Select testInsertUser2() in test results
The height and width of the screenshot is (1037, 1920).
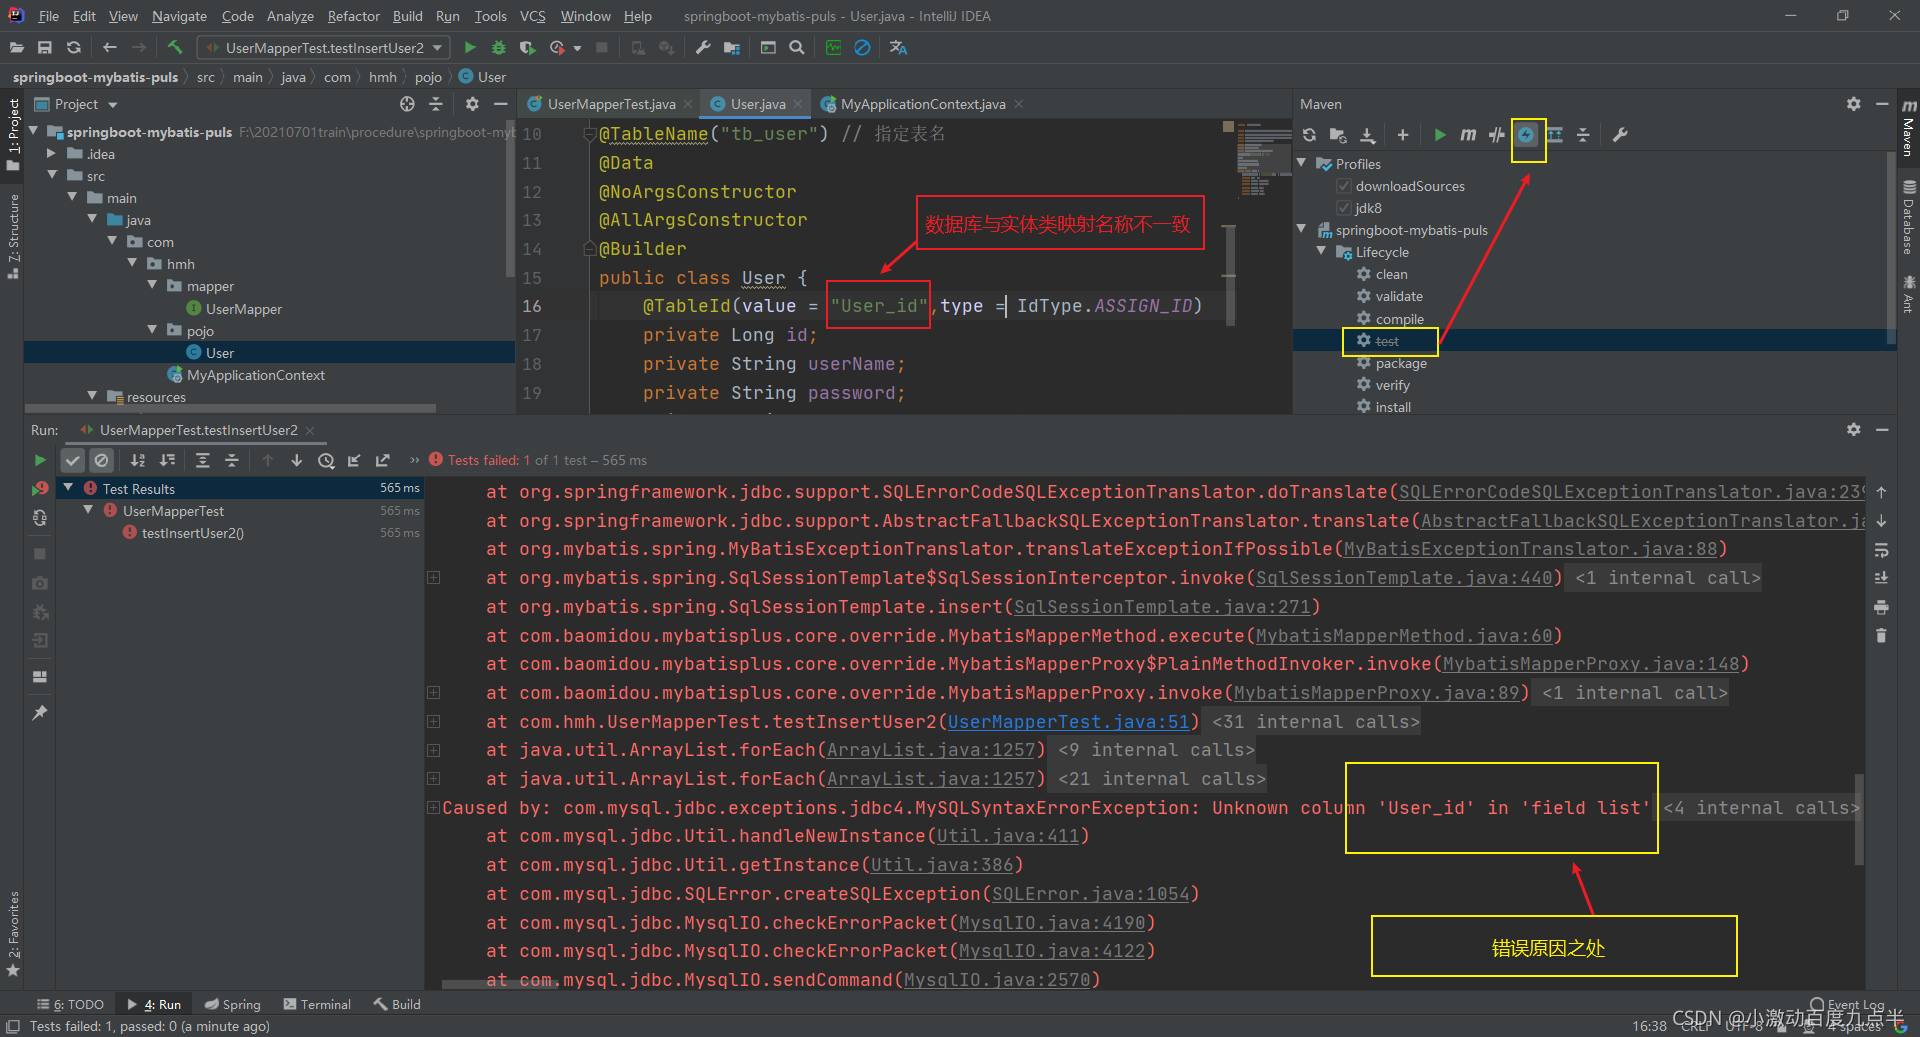pos(192,533)
